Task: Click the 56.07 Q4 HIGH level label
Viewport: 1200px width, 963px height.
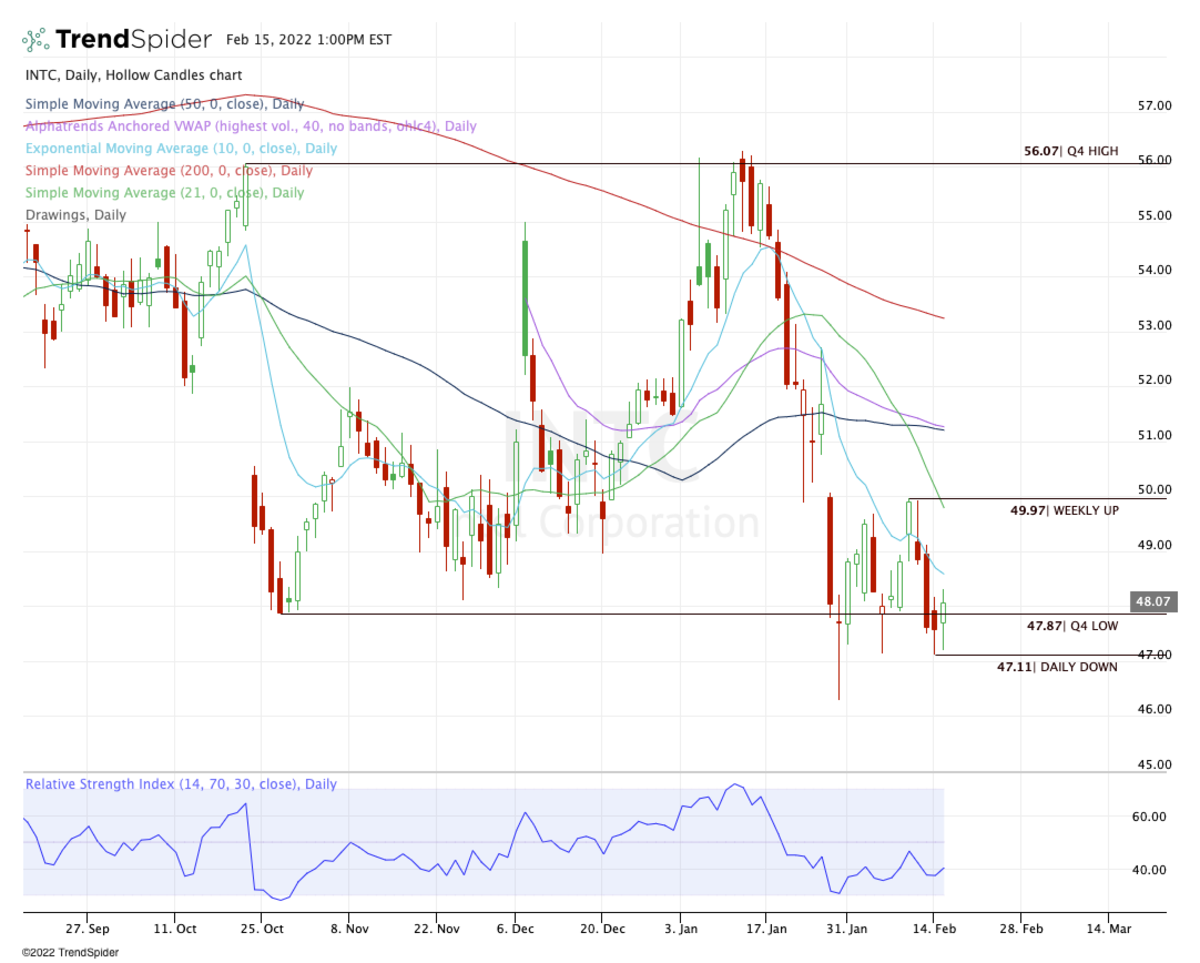Action: pos(1071,152)
